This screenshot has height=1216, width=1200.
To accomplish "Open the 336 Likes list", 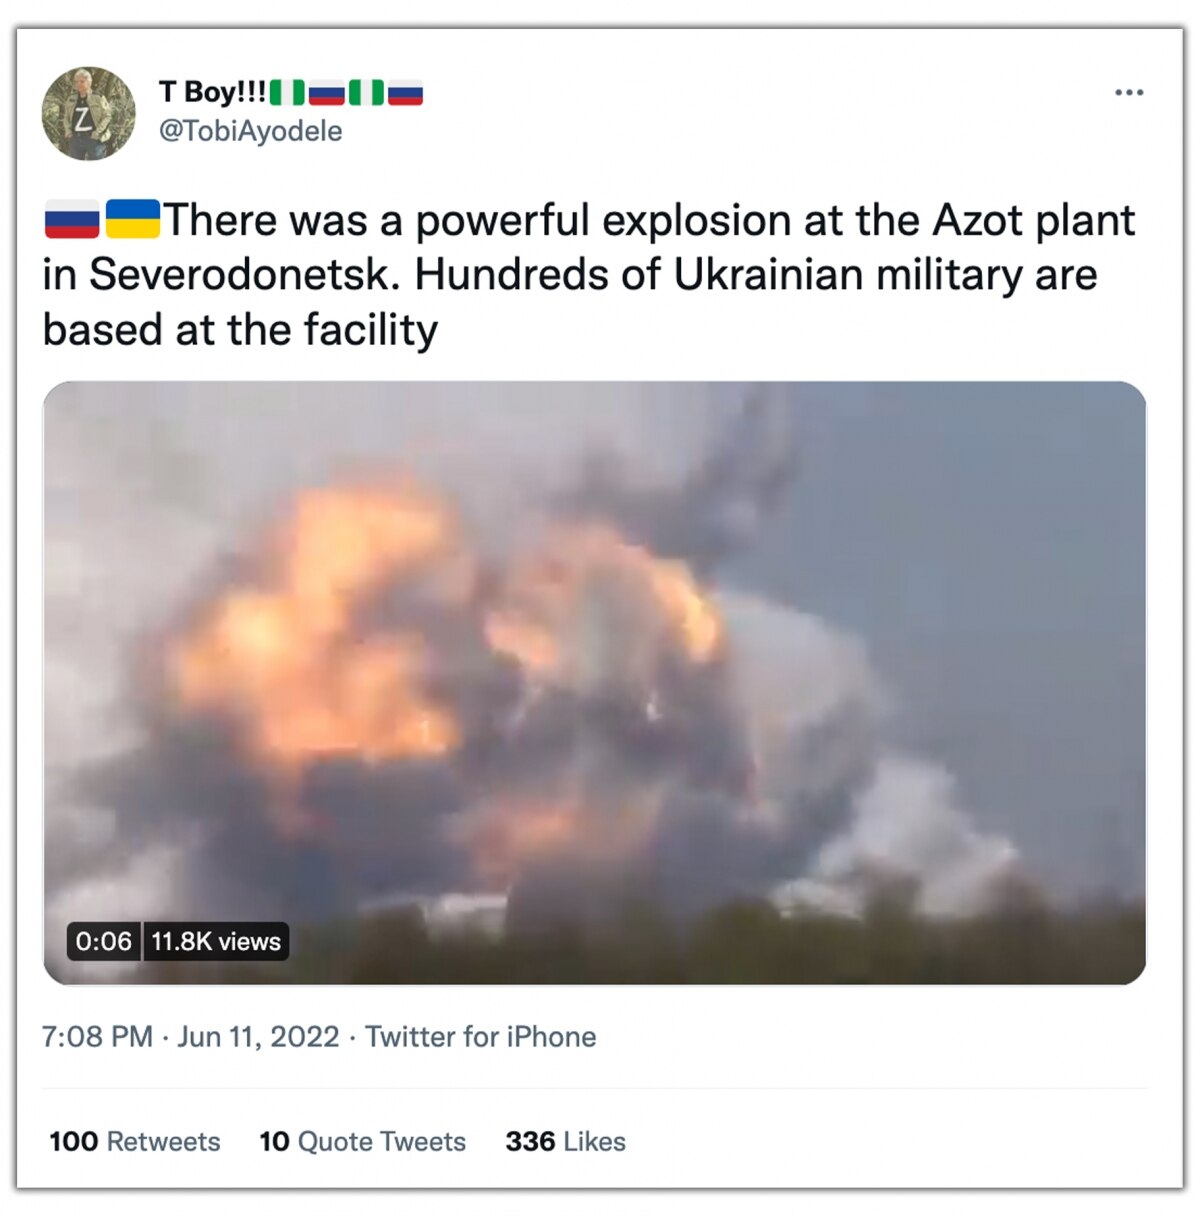I will [x=565, y=1141].
